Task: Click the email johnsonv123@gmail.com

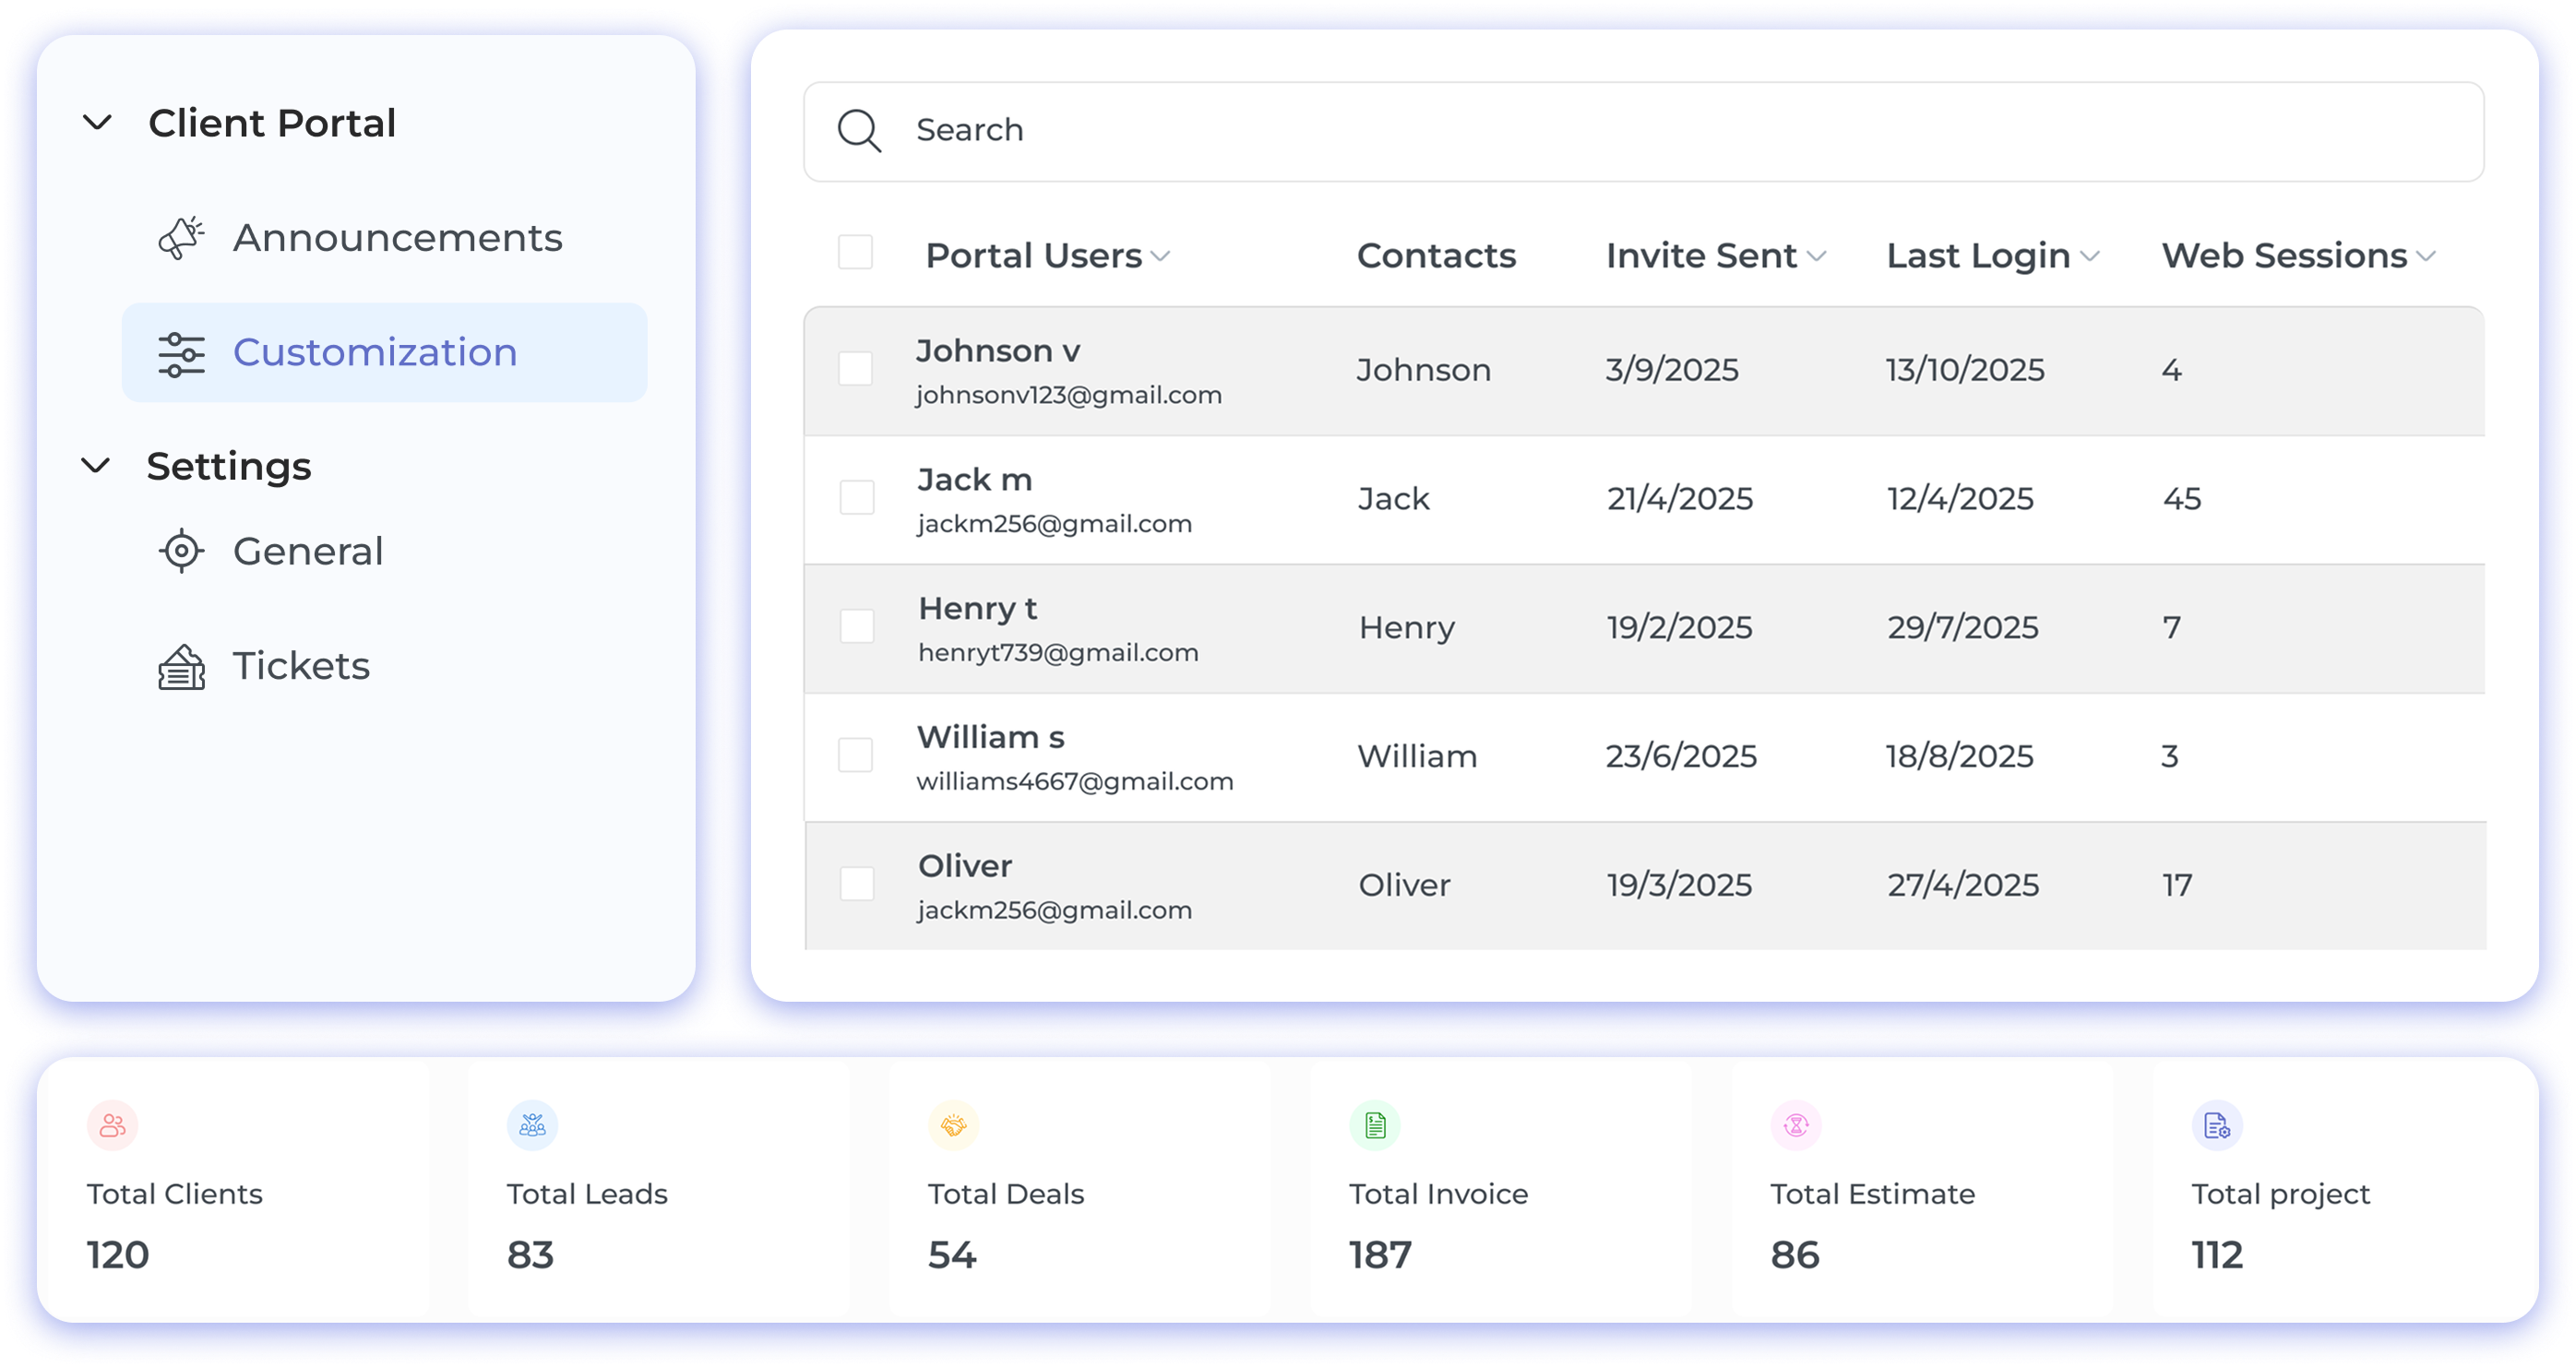Action: [1068, 395]
